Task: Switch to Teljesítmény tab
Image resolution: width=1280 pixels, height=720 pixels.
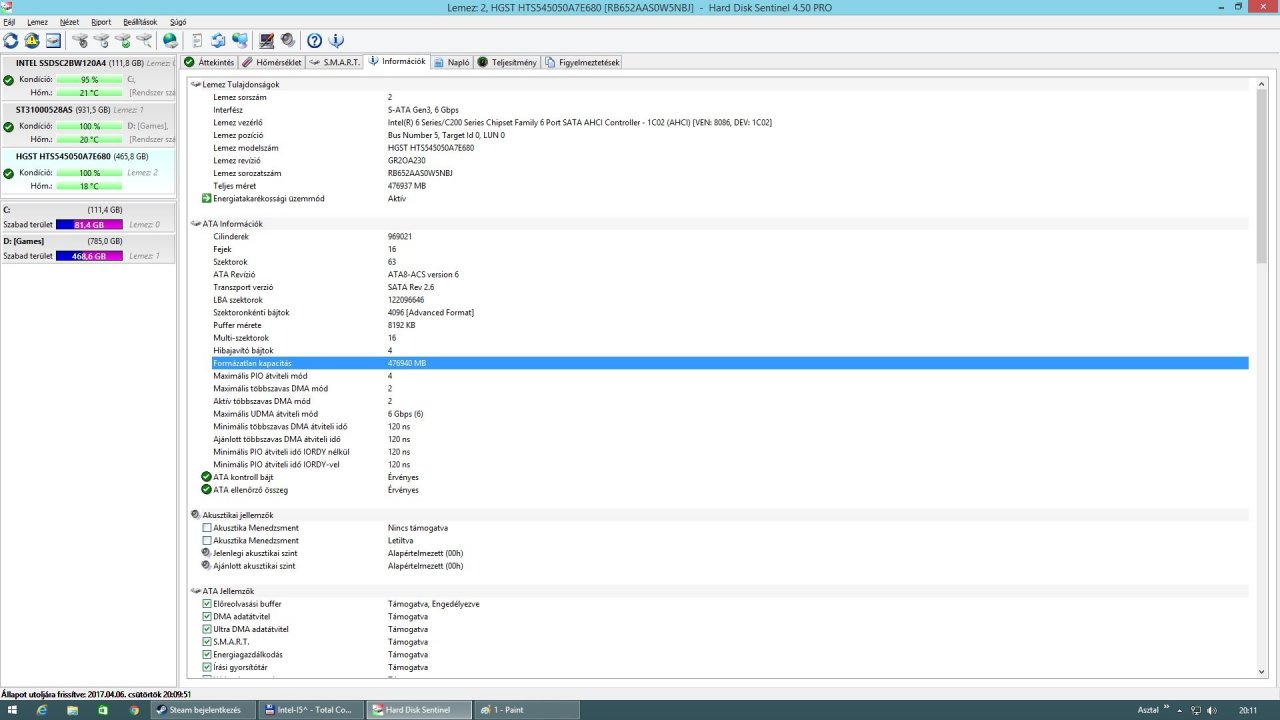Action: point(507,62)
